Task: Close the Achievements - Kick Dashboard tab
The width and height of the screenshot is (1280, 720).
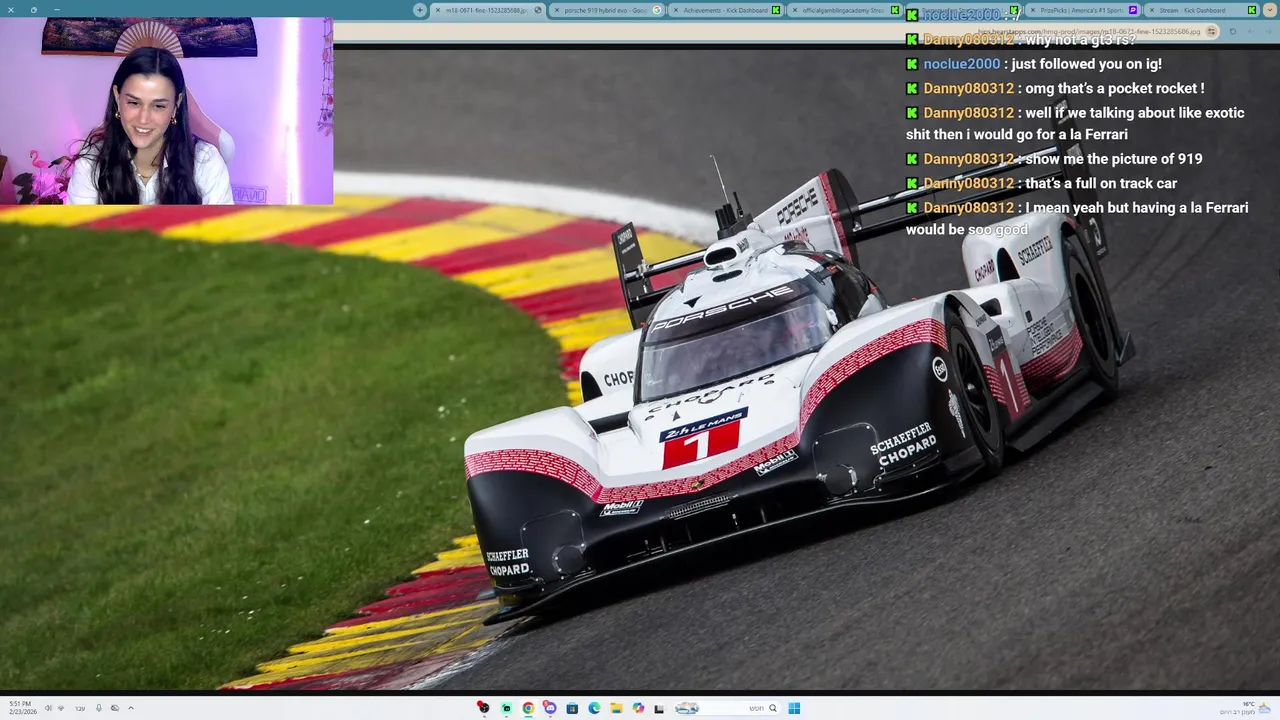Action: coord(676,10)
